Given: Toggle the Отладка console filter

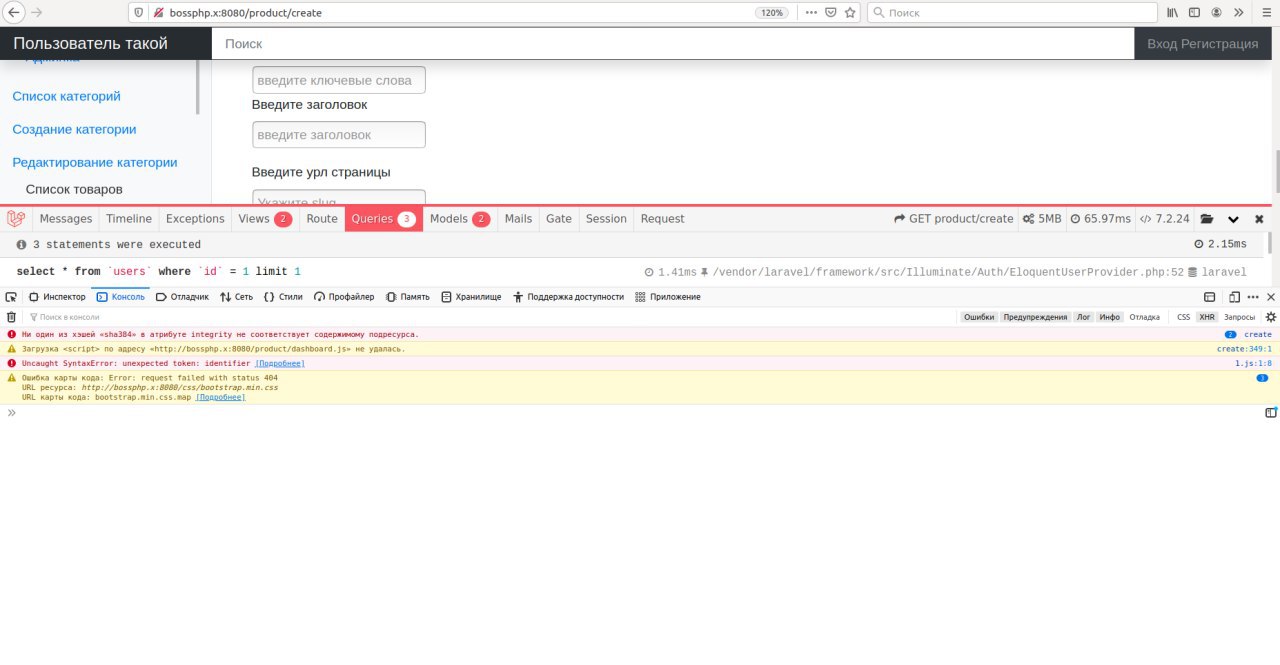Looking at the screenshot, I should coord(1145,316).
